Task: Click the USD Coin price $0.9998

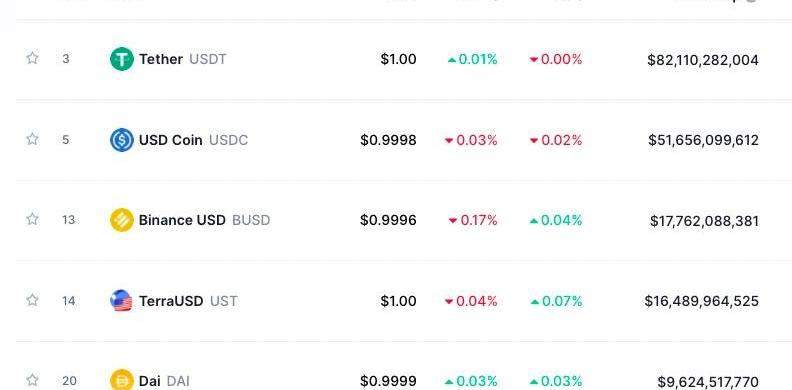Action: [388, 140]
